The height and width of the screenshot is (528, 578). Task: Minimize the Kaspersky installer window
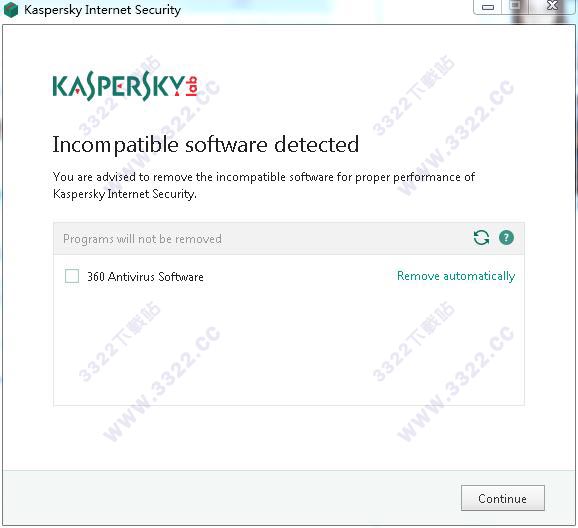point(488,7)
